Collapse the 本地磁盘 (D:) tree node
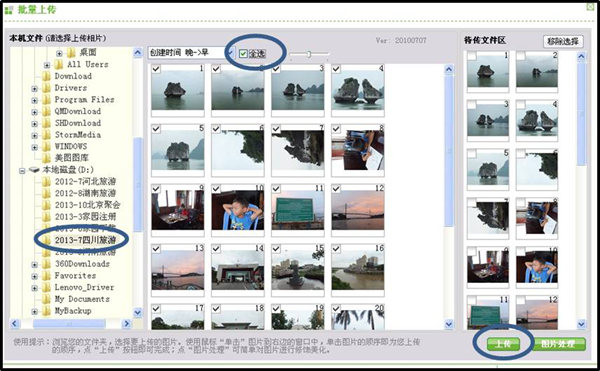The height and width of the screenshot is (371, 600). pyautogui.click(x=22, y=171)
